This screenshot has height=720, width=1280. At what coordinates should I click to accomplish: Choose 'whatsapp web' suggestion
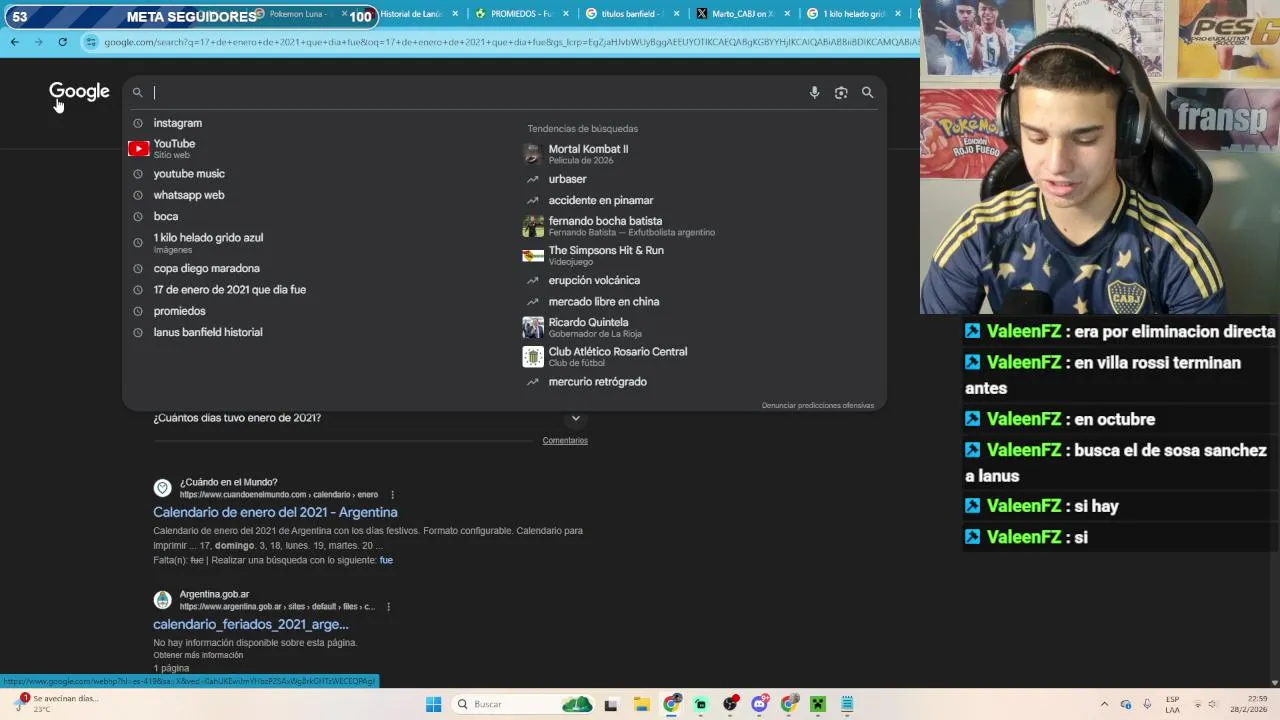188,195
